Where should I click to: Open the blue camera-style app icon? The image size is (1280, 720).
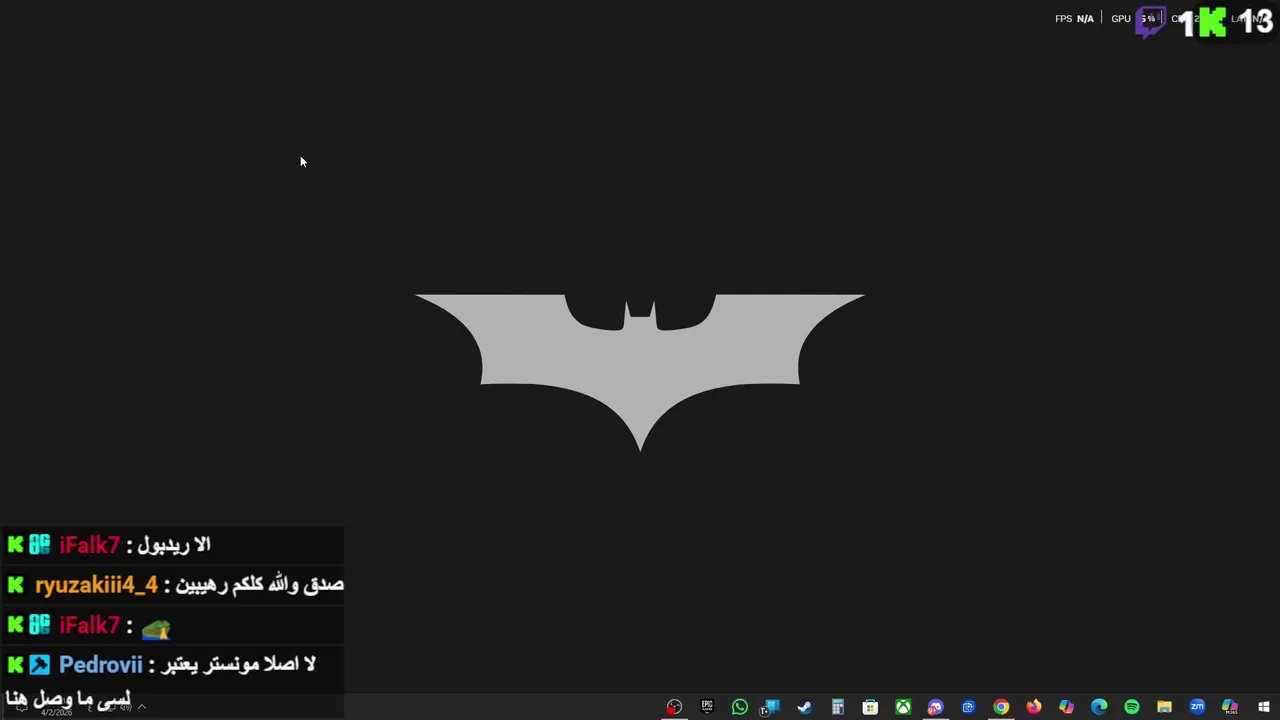(968, 707)
